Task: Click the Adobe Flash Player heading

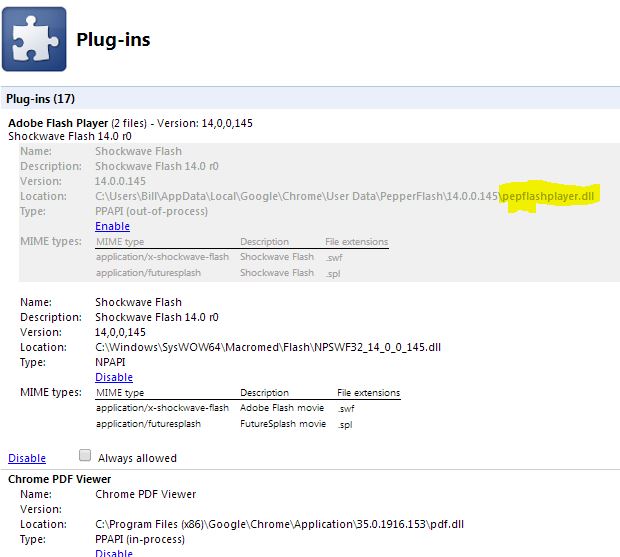Action: (58, 123)
